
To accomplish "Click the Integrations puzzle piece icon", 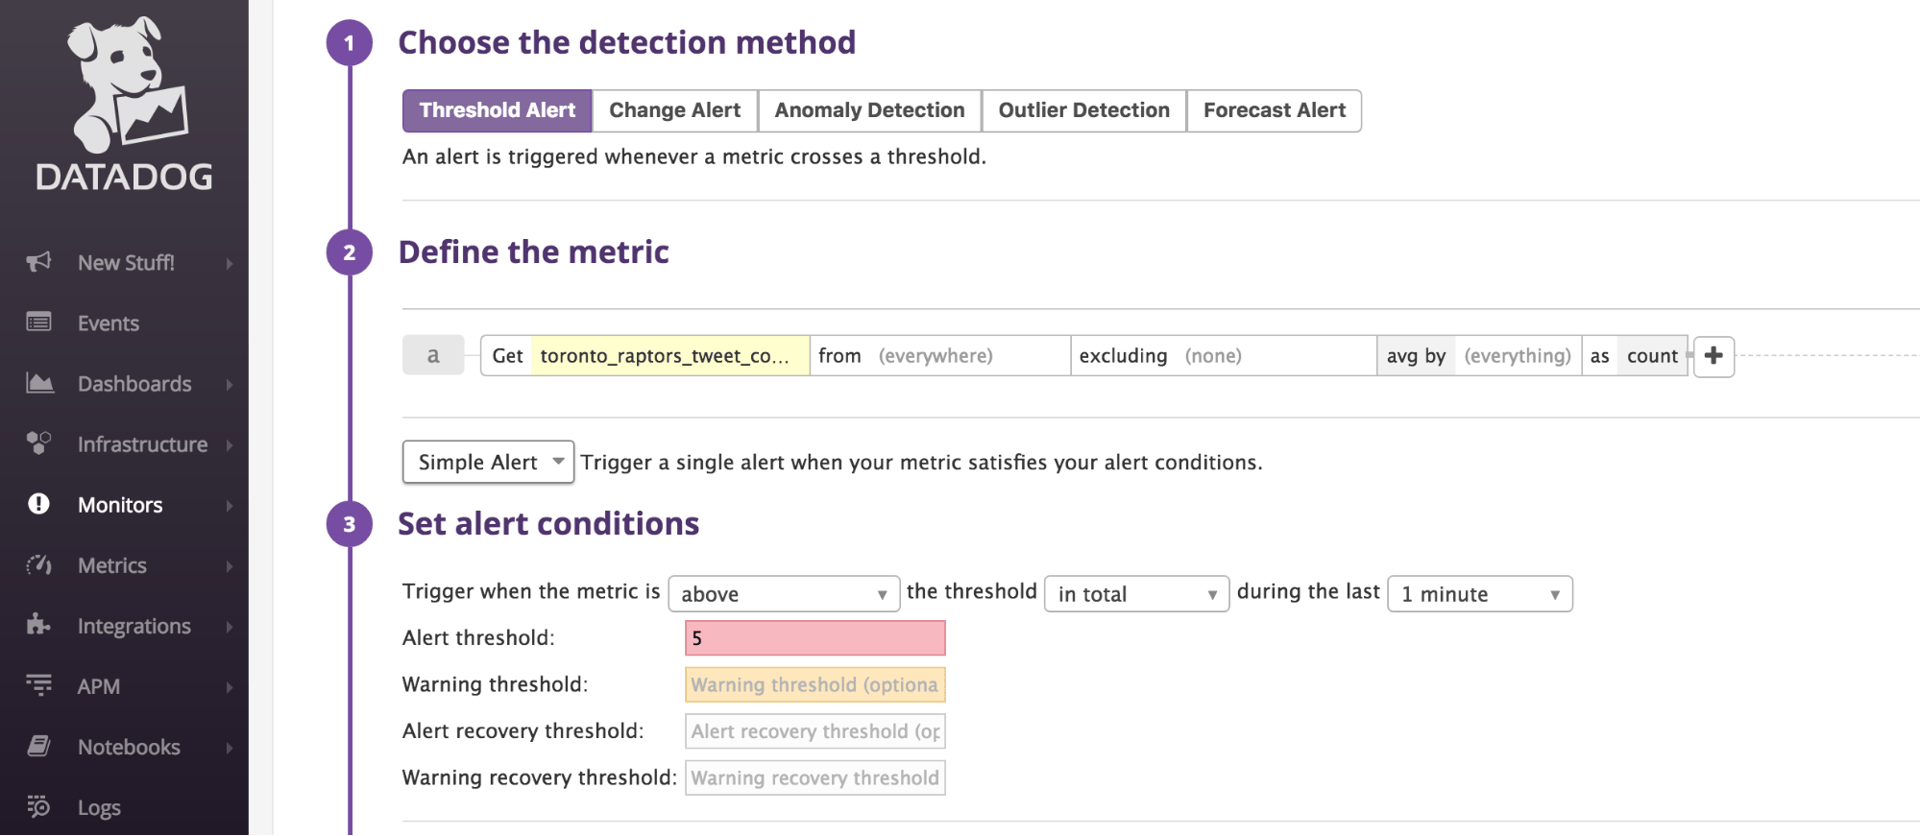I will click(39, 625).
